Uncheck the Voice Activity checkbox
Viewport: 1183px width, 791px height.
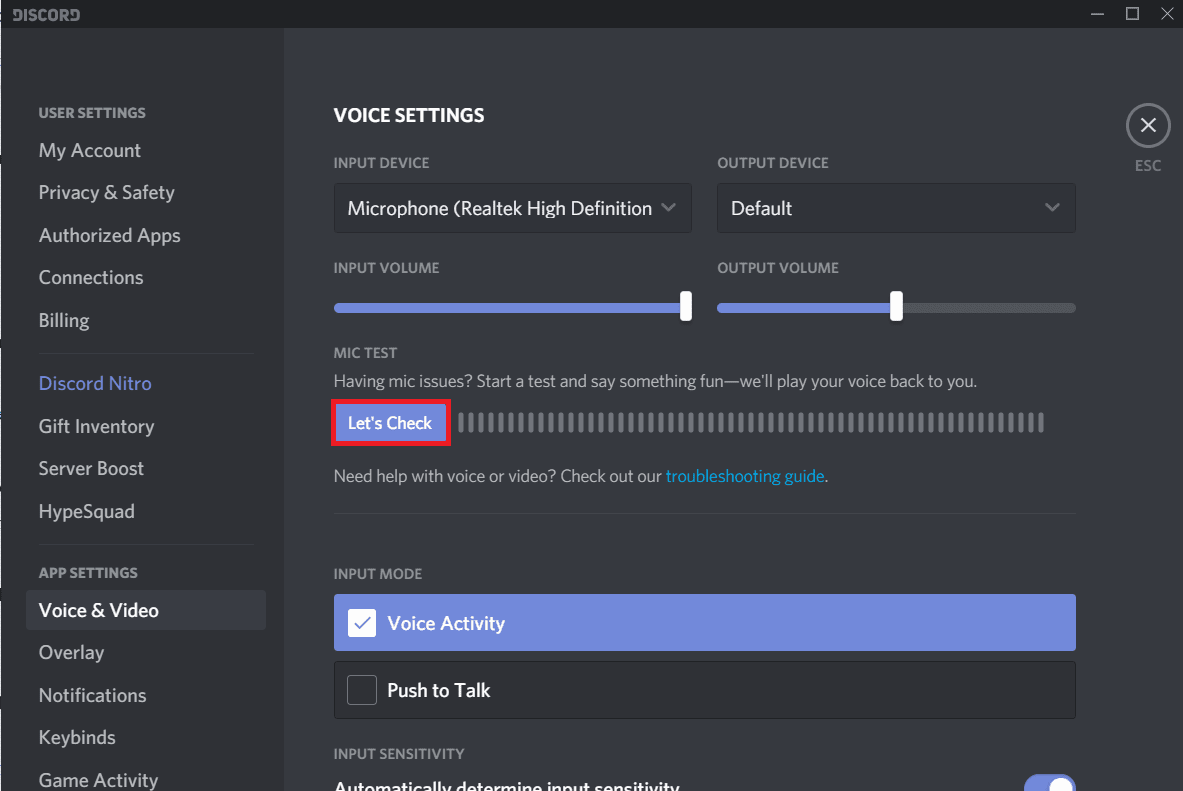(361, 623)
